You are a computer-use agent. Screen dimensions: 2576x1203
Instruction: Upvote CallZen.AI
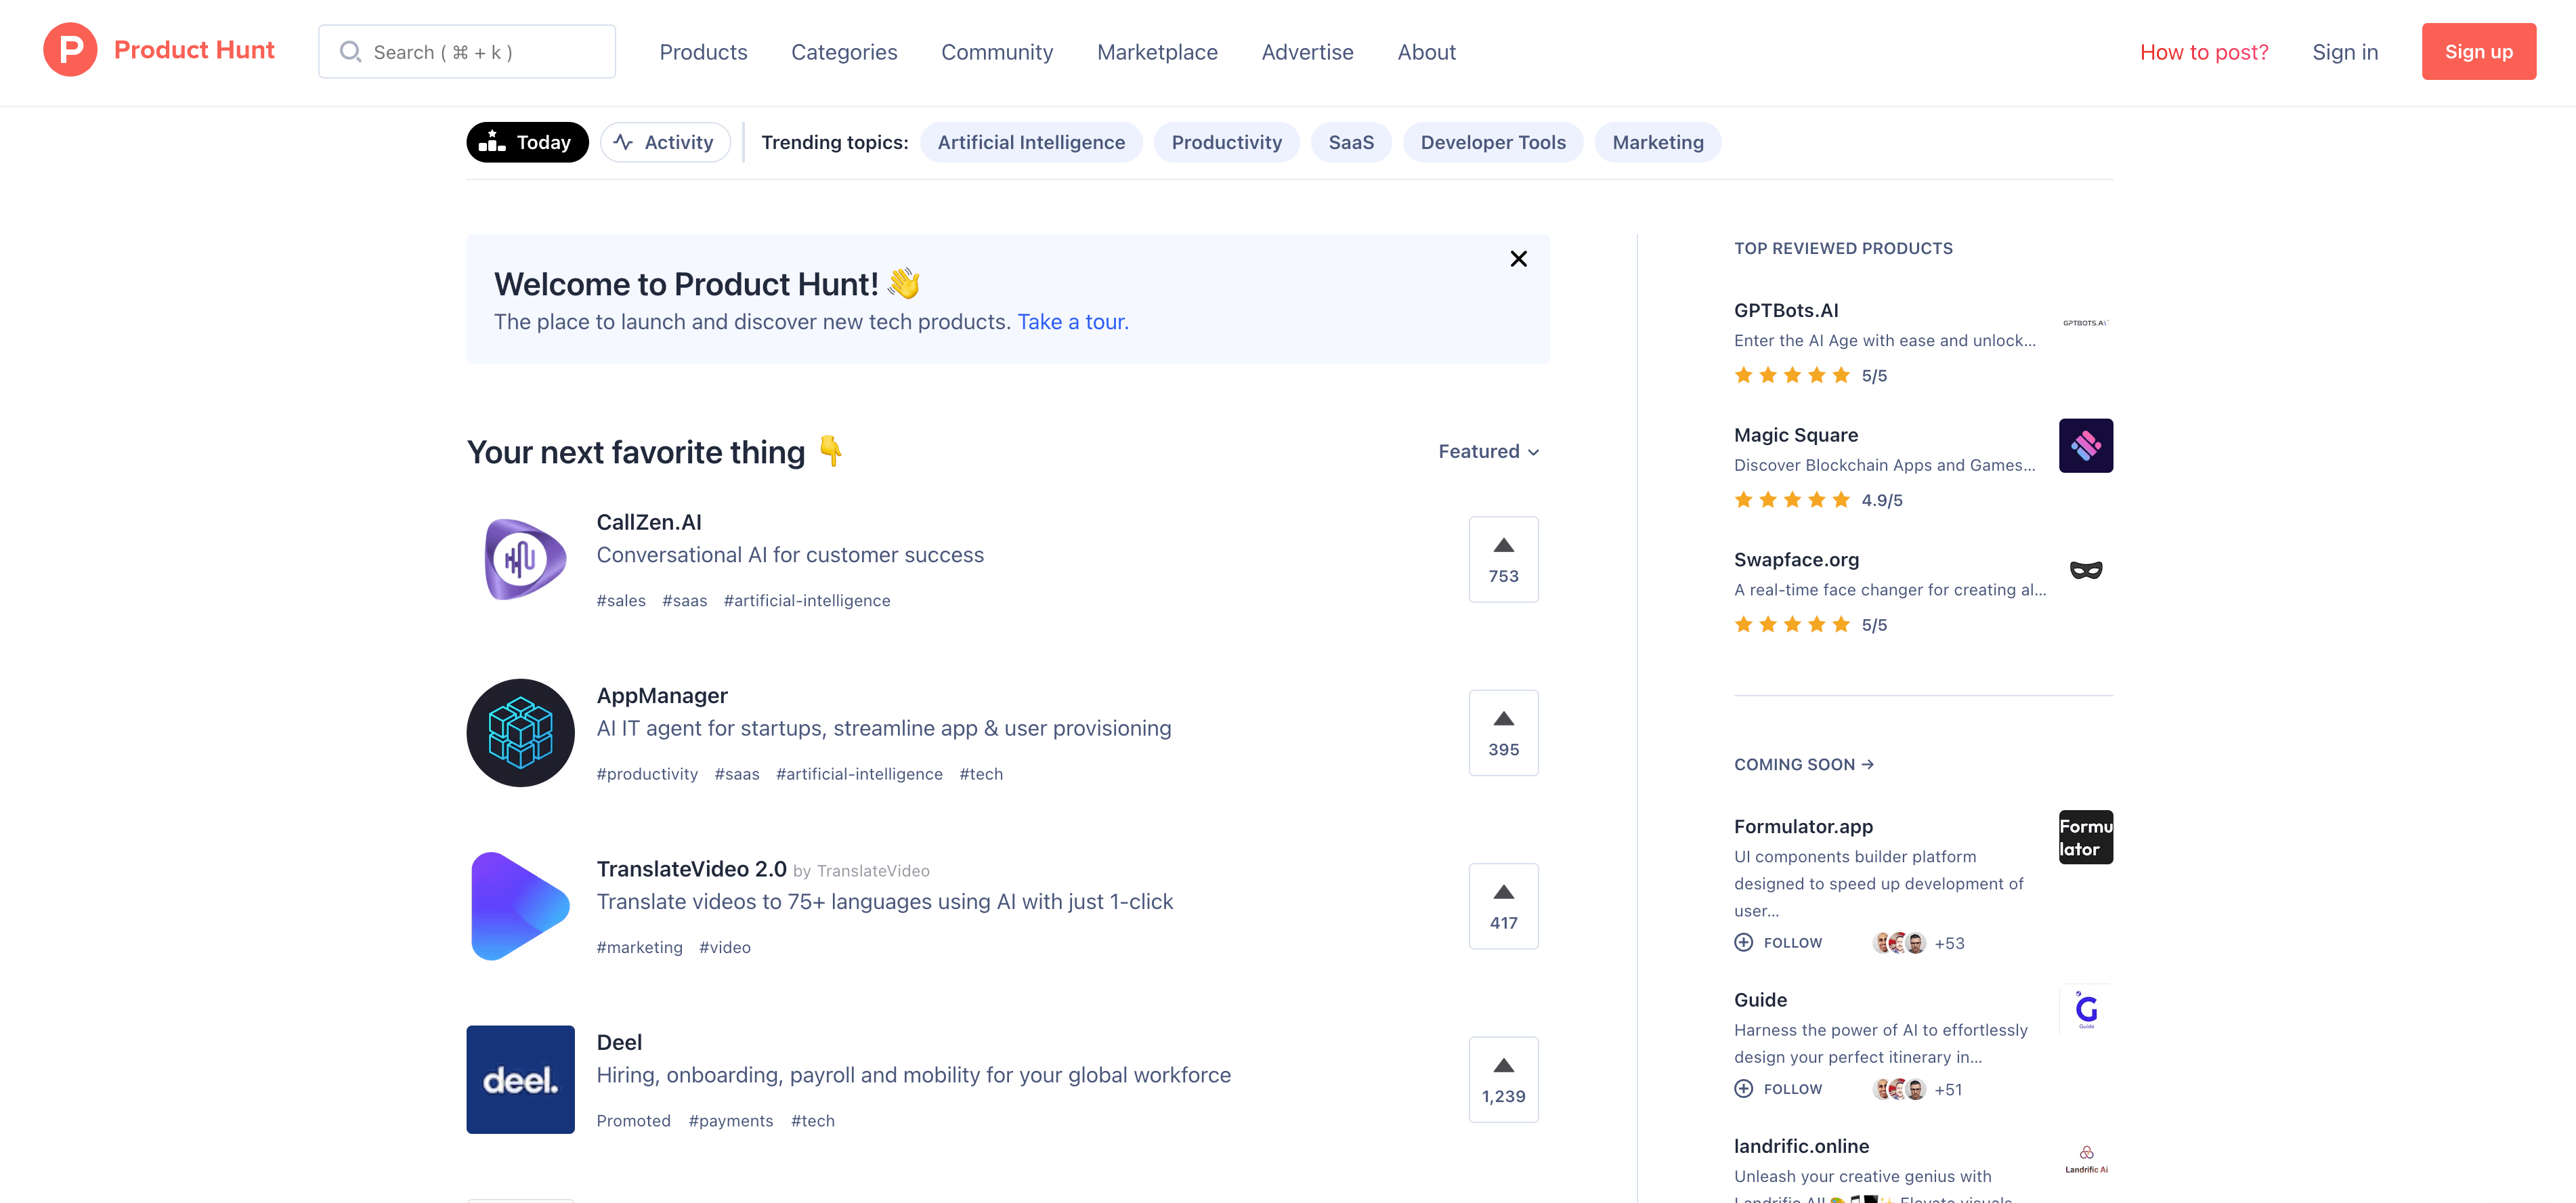(x=1503, y=559)
